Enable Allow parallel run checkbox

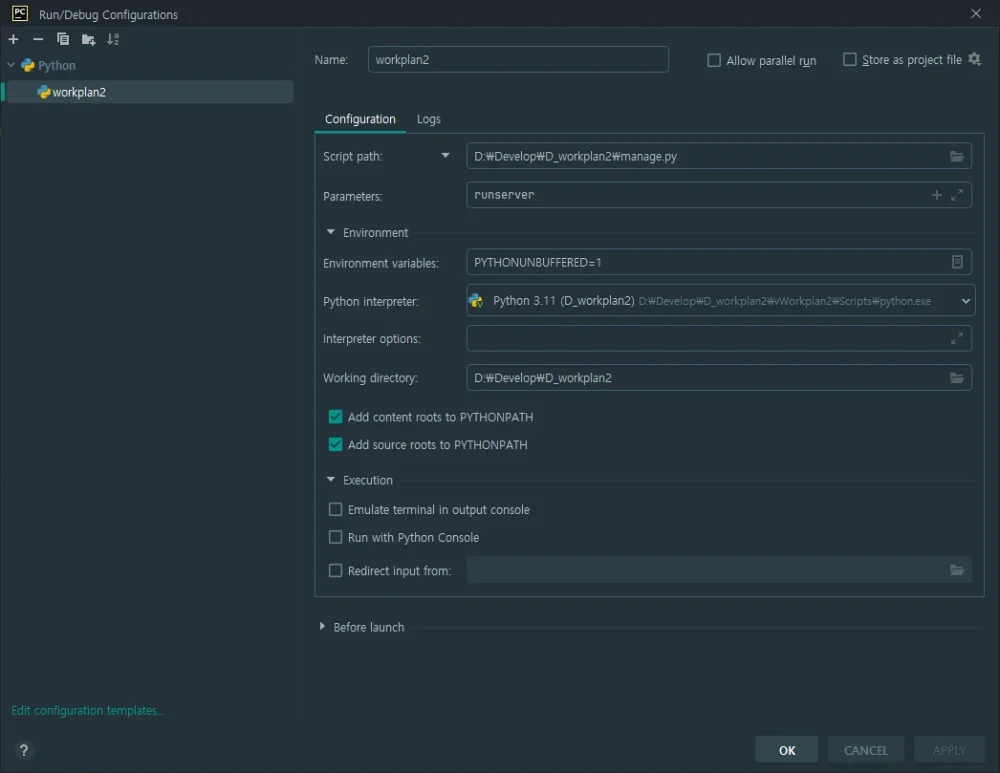coord(714,60)
